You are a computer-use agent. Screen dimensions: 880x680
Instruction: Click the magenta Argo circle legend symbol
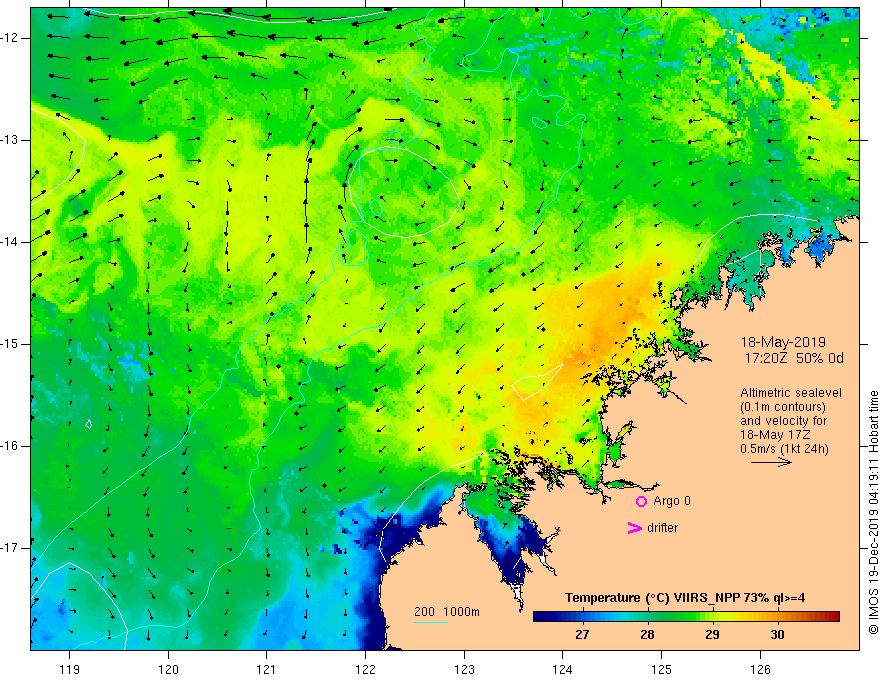(x=641, y=501)
